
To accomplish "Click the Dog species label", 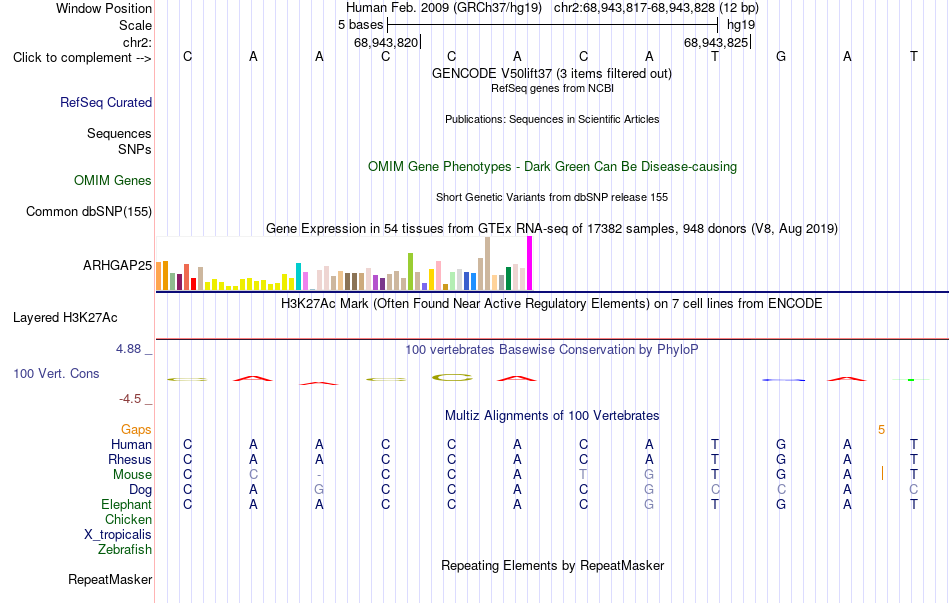I will (141, 490).
